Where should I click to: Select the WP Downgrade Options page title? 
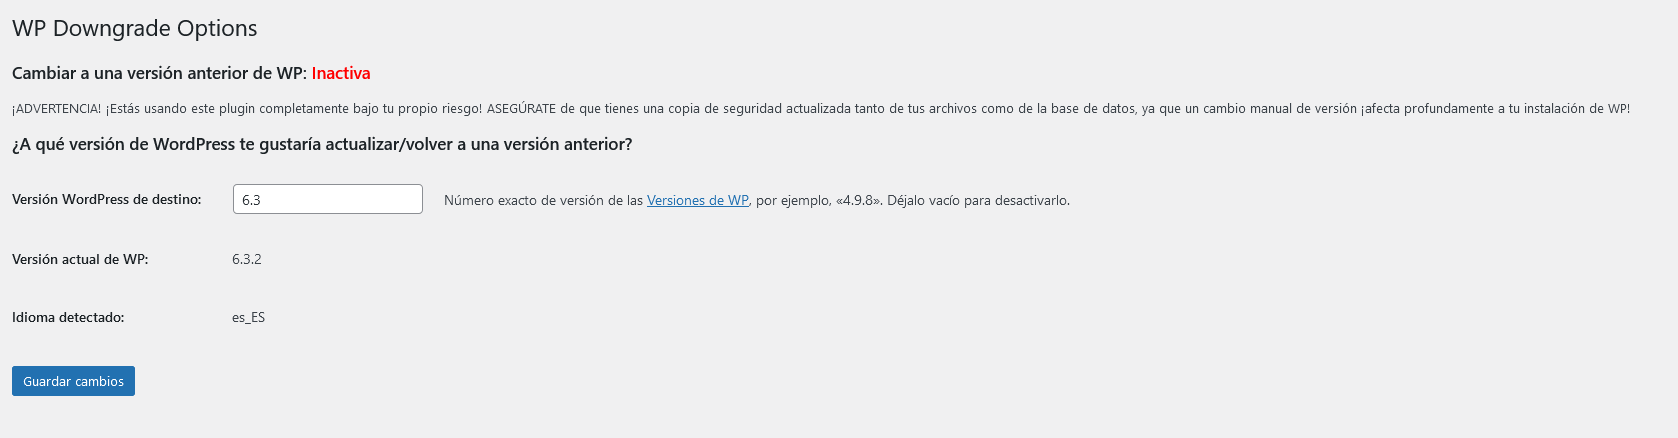tap(135, 28)
